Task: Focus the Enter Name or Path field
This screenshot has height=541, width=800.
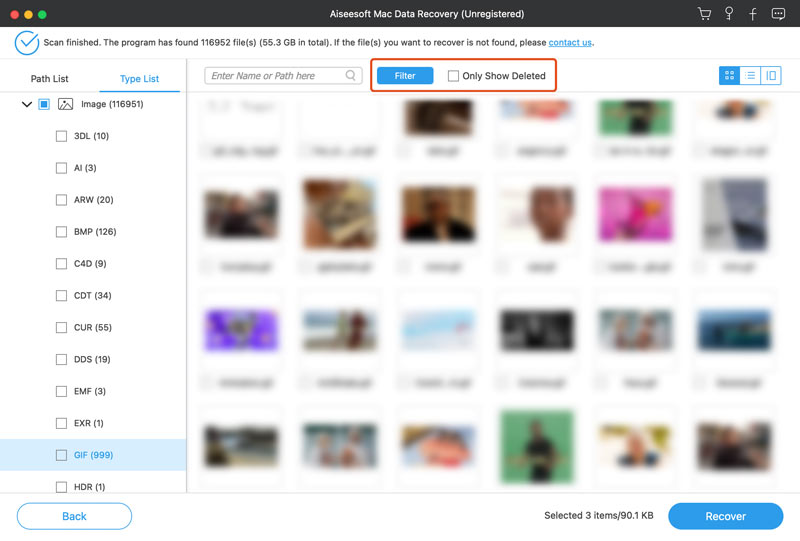Action: (x=276, y=76)
